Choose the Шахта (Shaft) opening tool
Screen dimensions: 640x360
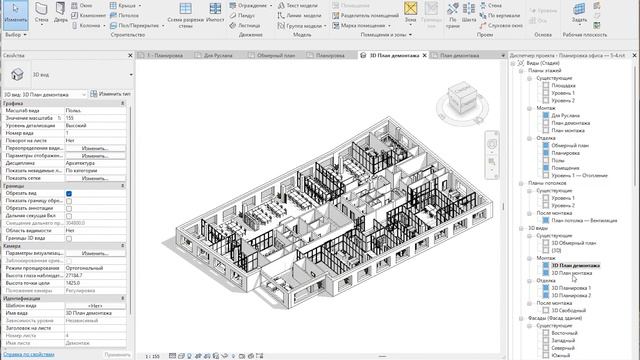tap(469, 12)
